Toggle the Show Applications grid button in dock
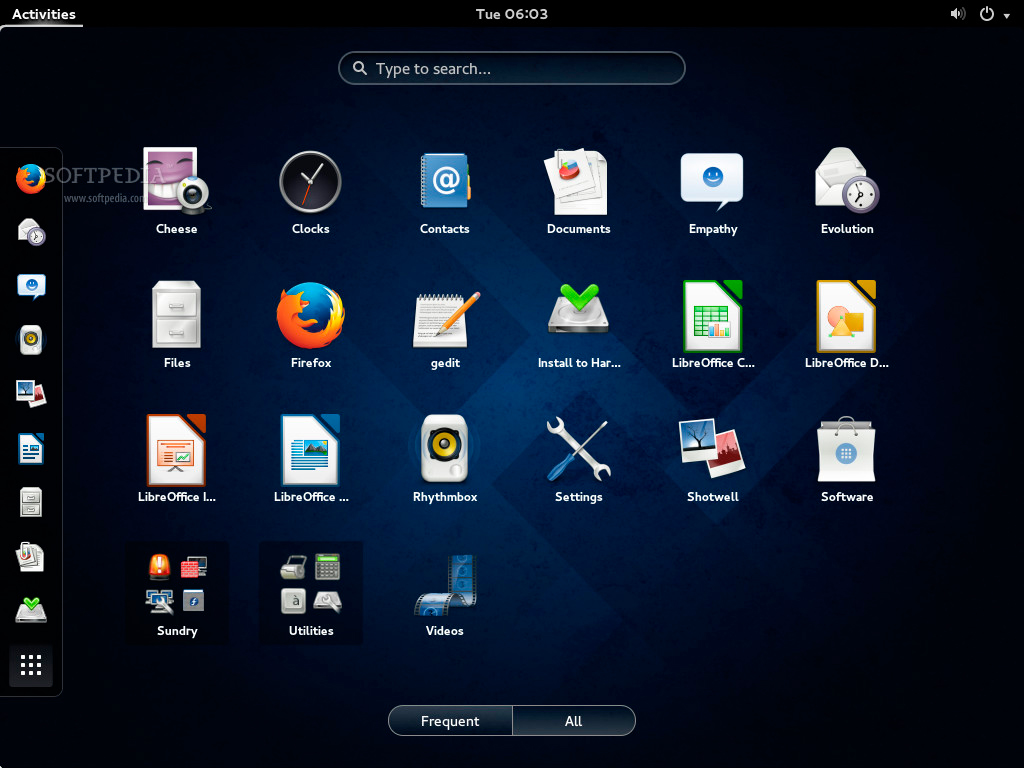Screen dimensions: 1024x768 pos(31,665)
